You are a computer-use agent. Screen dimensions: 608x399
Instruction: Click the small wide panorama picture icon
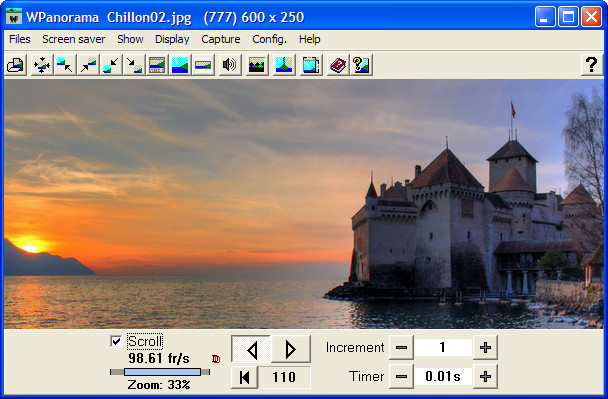coord(203,65)
